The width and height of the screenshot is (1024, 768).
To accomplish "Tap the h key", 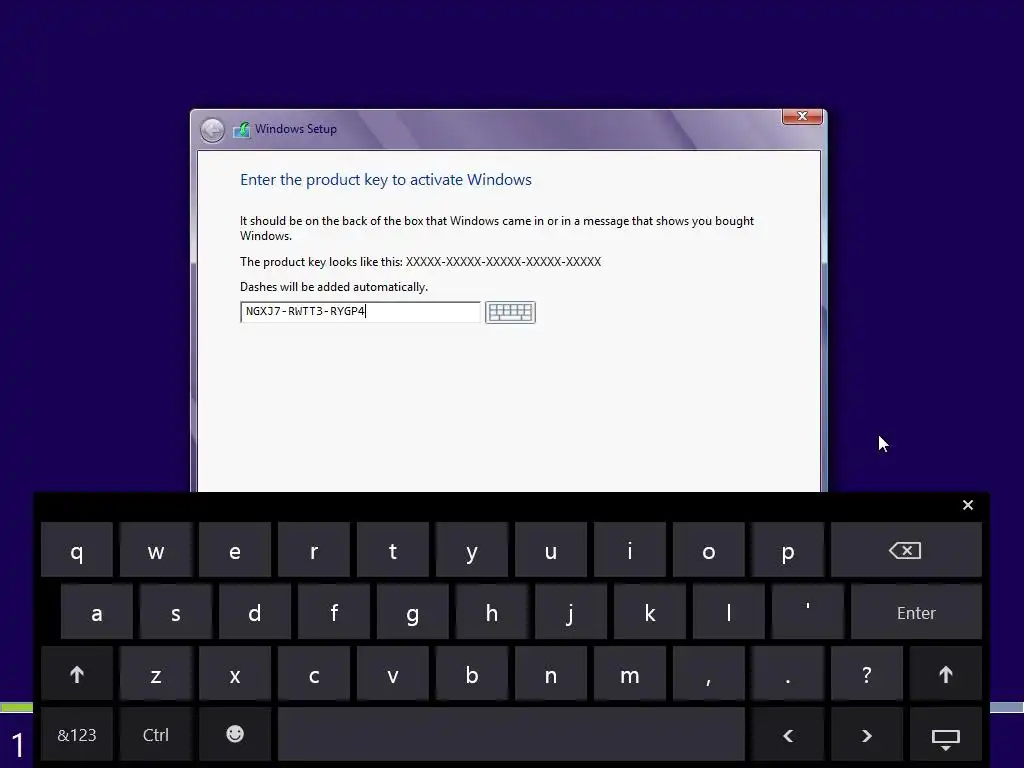I will pyautogui.click(x=491, y=613).
